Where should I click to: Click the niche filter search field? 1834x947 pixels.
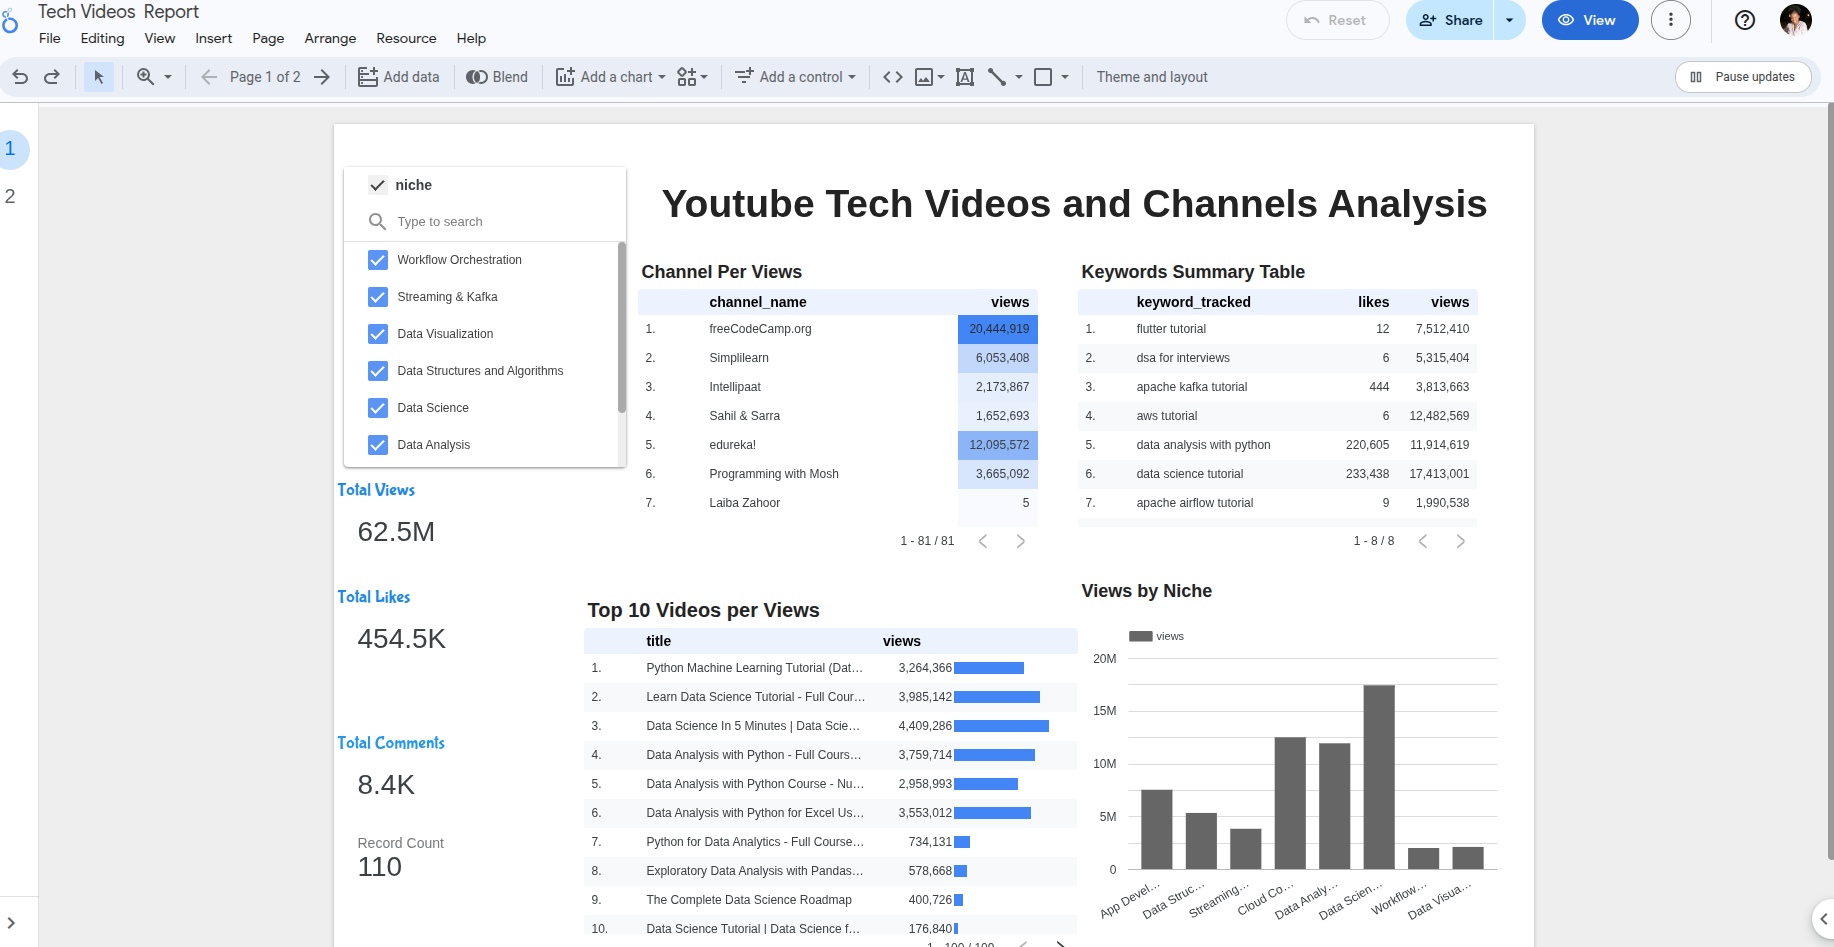pyautogui.click(x=485, y=222)
